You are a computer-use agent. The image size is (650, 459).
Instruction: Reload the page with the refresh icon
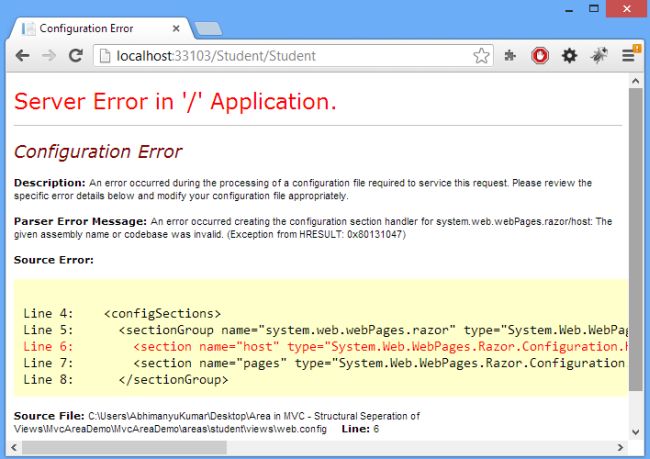point(75,56)
